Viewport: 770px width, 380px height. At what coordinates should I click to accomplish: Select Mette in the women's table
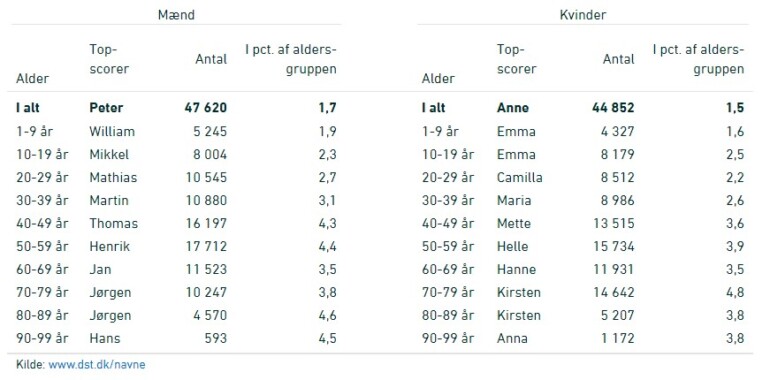click(x=514, y=223)
